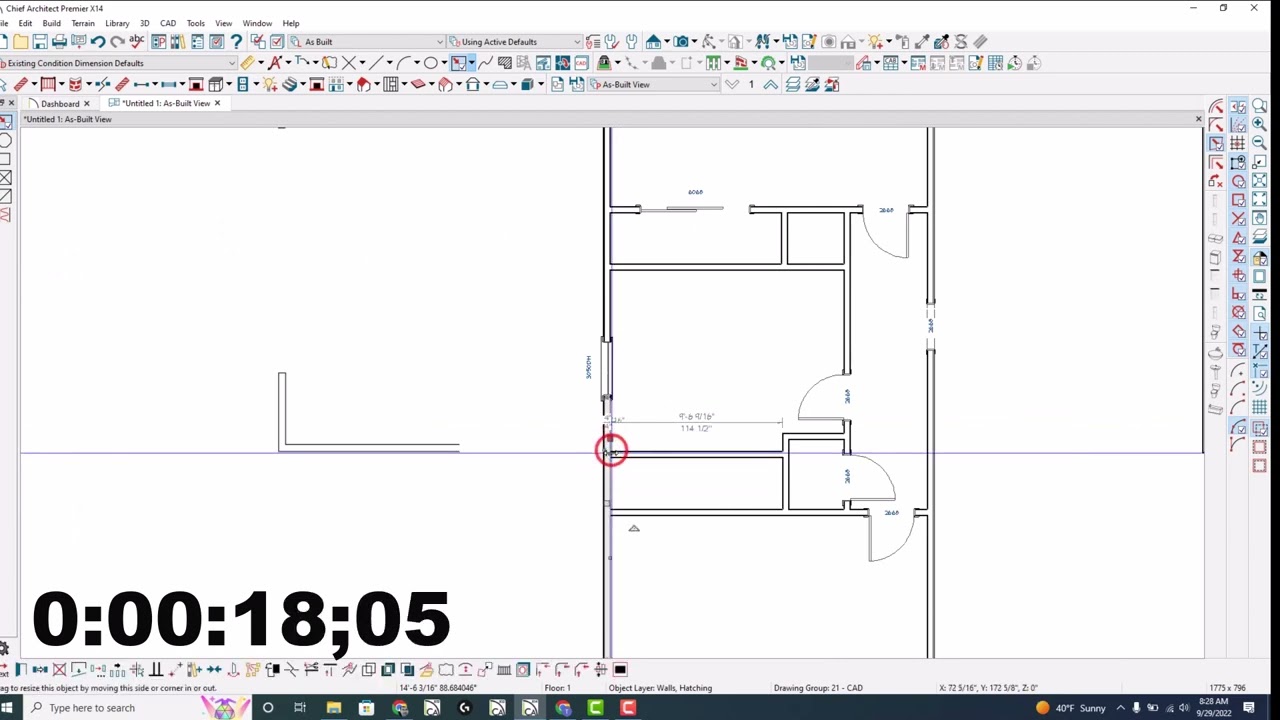The image size is (1280, 720).
Task: Select the Draw Arc tool
Action: [x=404, y=63]
